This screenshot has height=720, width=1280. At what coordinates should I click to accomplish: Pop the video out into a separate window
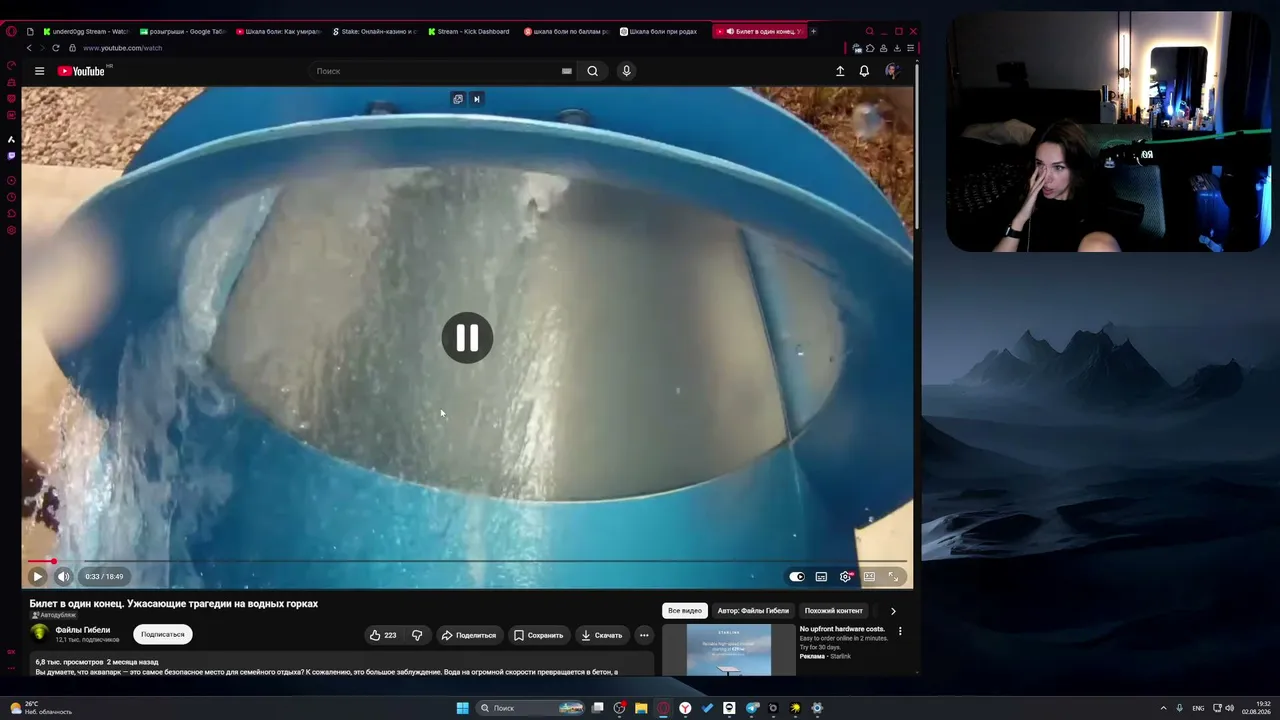pos(457,99)
